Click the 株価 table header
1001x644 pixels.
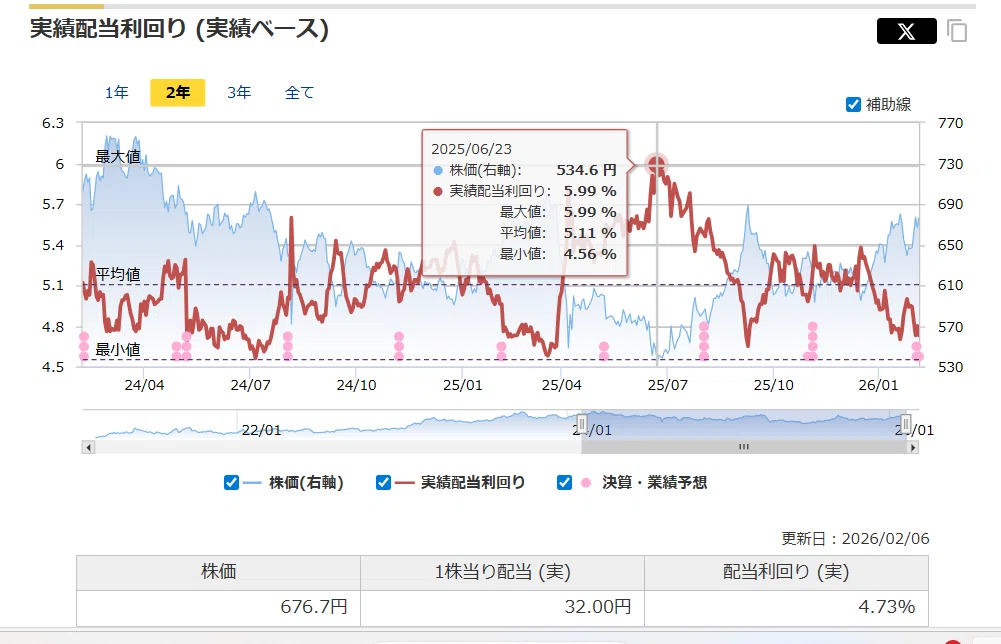pyautogui.click(x=218, y=572)
